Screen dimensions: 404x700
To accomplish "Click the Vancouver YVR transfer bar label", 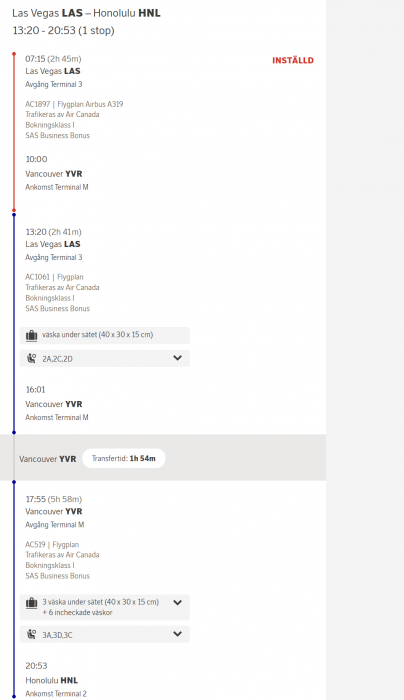I will (x=48, y=459).
